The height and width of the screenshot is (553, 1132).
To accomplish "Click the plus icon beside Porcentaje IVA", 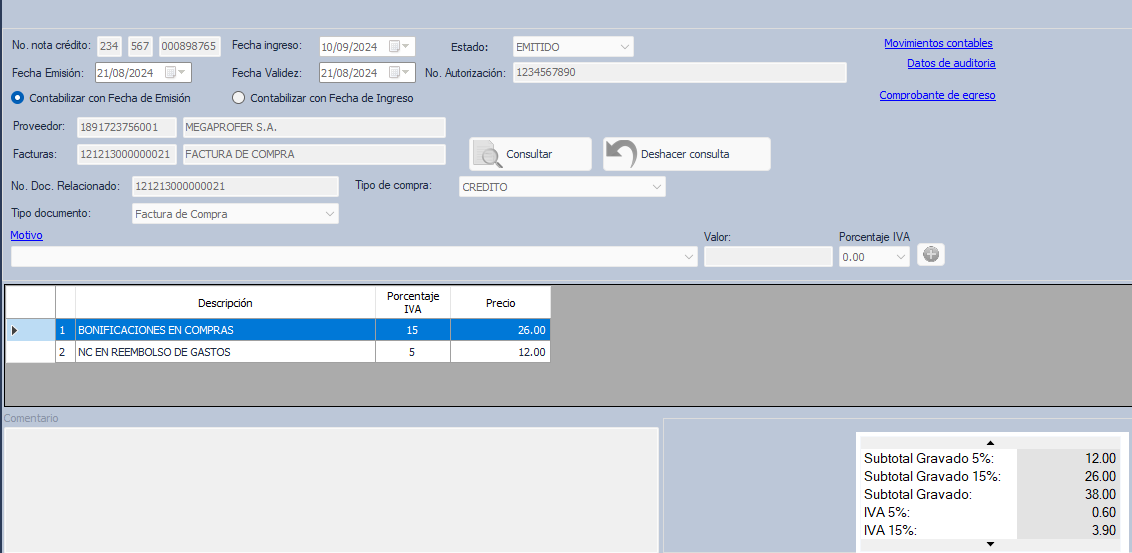I will point(931,255).
